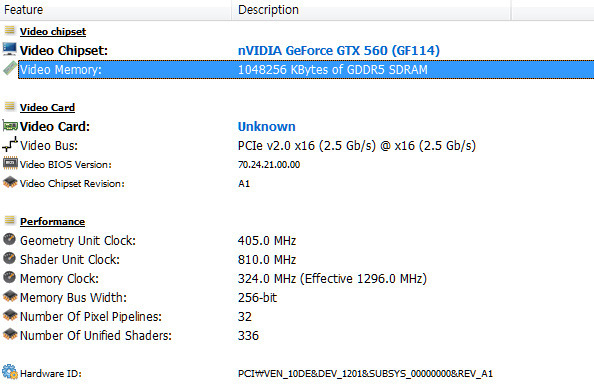Click the A1 chipset revision value
This screenshot has width=594, height=387.
click(244, 184)
